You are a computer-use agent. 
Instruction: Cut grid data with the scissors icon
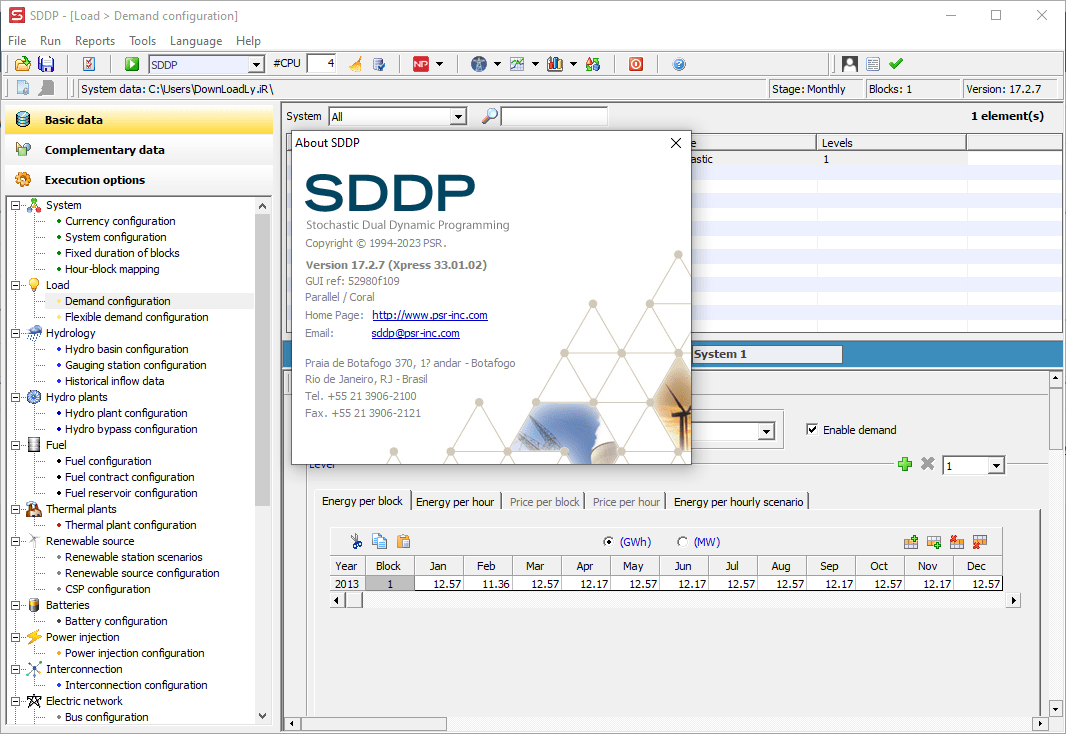pos(356,541)
